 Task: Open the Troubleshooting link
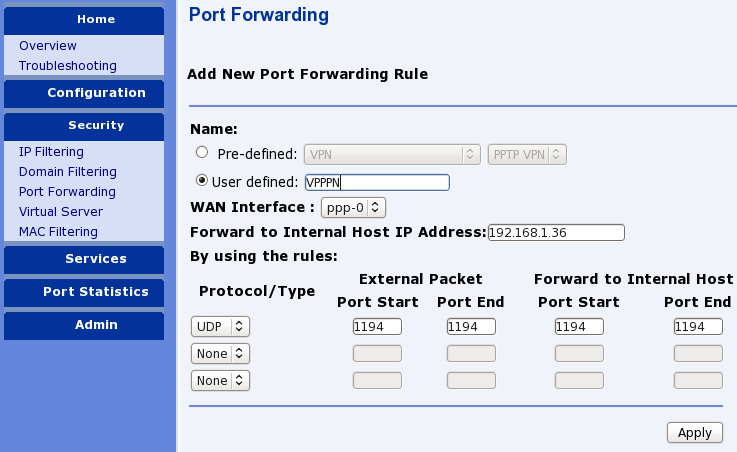(68, 66)
